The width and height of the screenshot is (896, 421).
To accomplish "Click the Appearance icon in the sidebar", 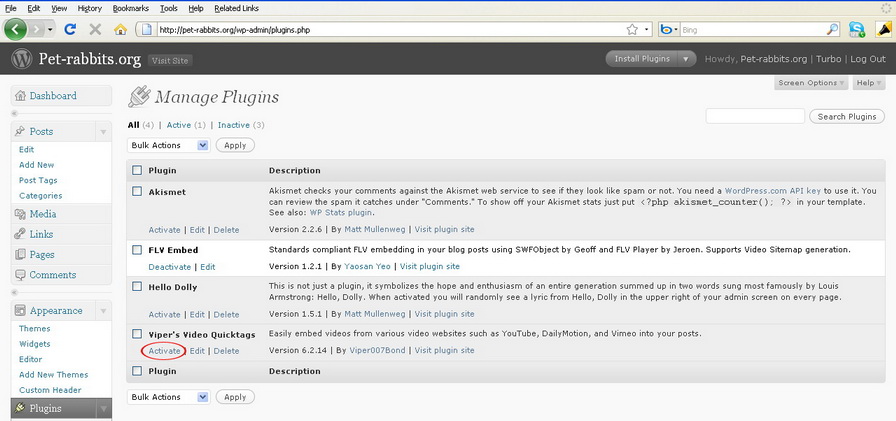I will [x=21, y=311].
